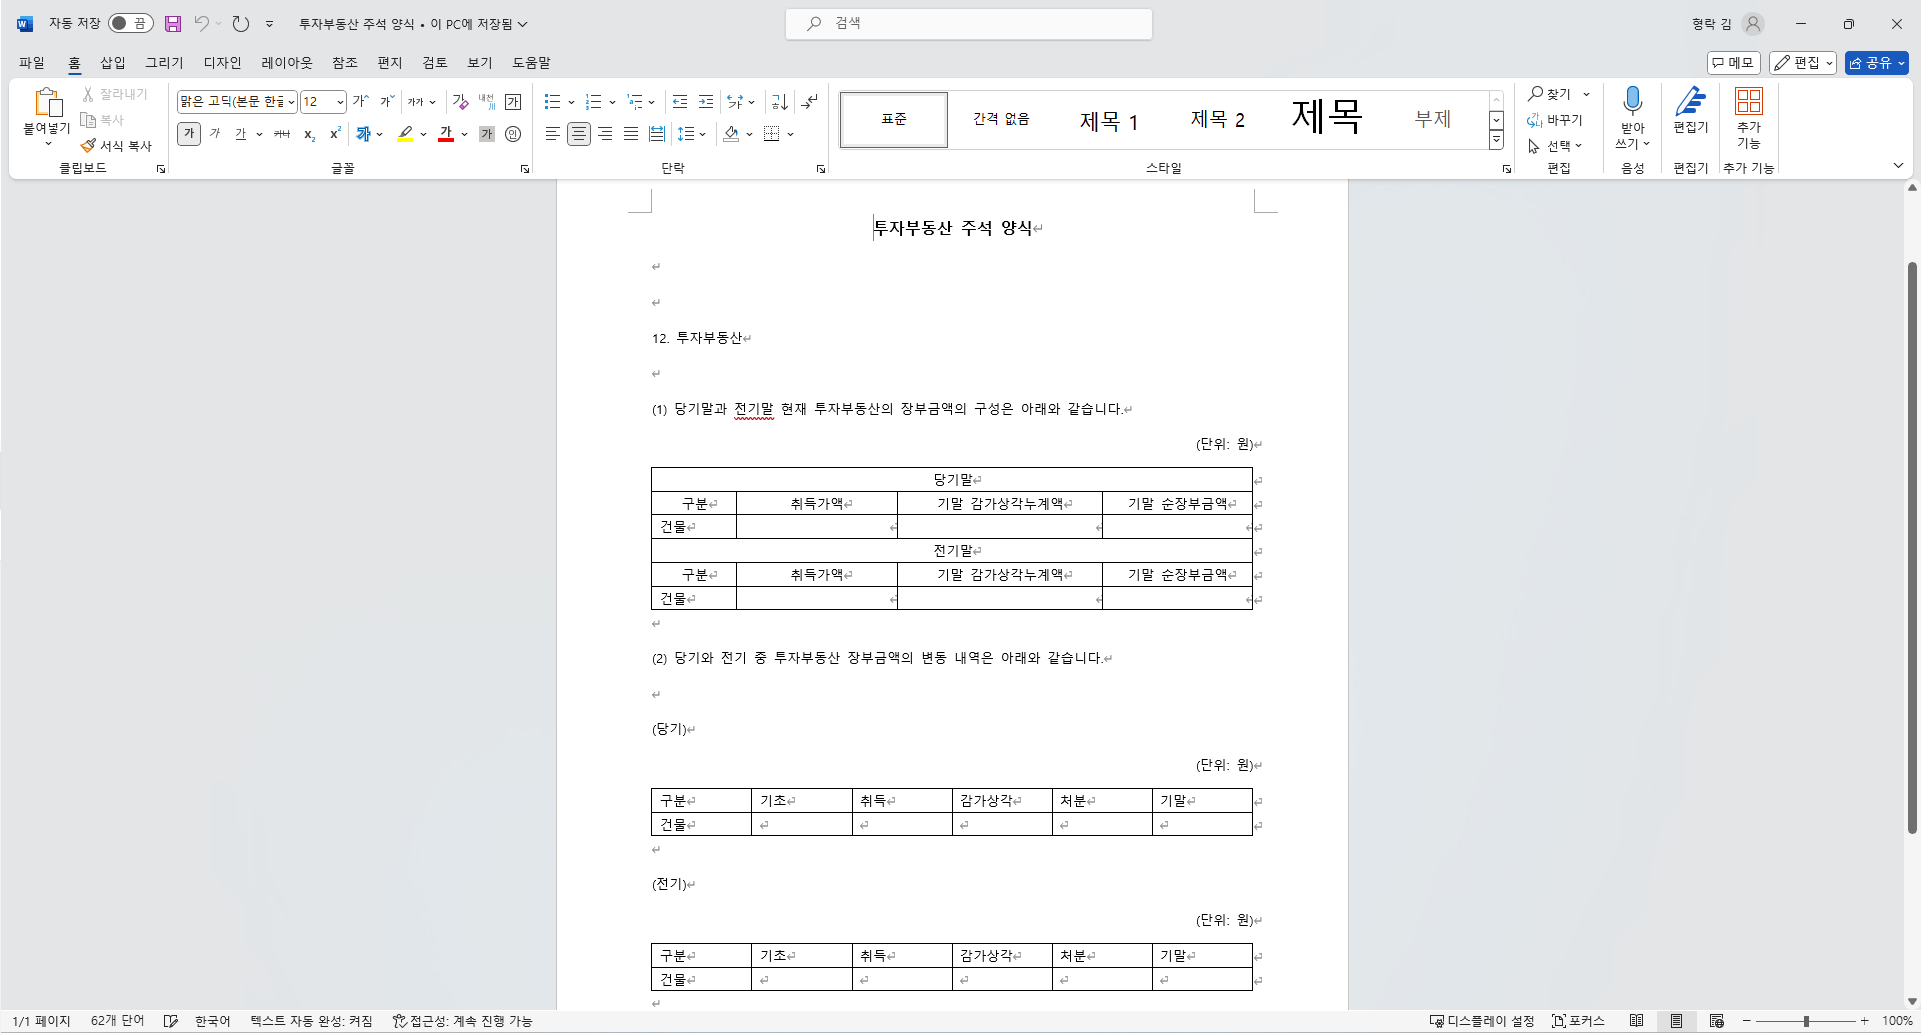Screen dimensions: 1921x1033
Task: Apply superscript formatting (x²)
Action: point(334,133)
